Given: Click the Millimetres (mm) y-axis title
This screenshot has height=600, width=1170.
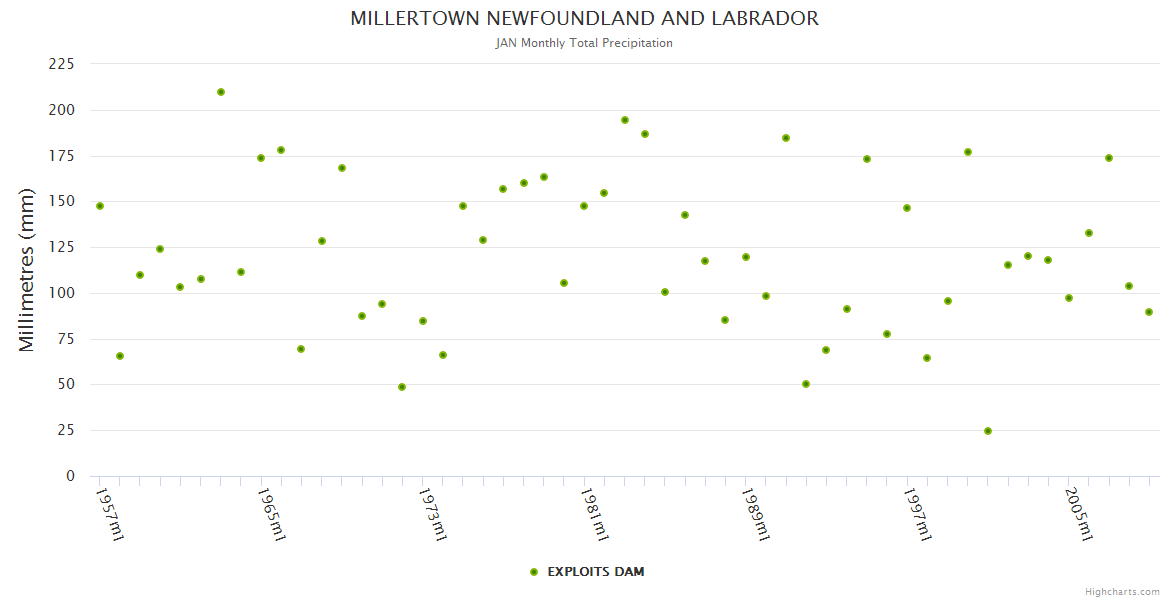Looking at the screenshot, I should [27, 269].
